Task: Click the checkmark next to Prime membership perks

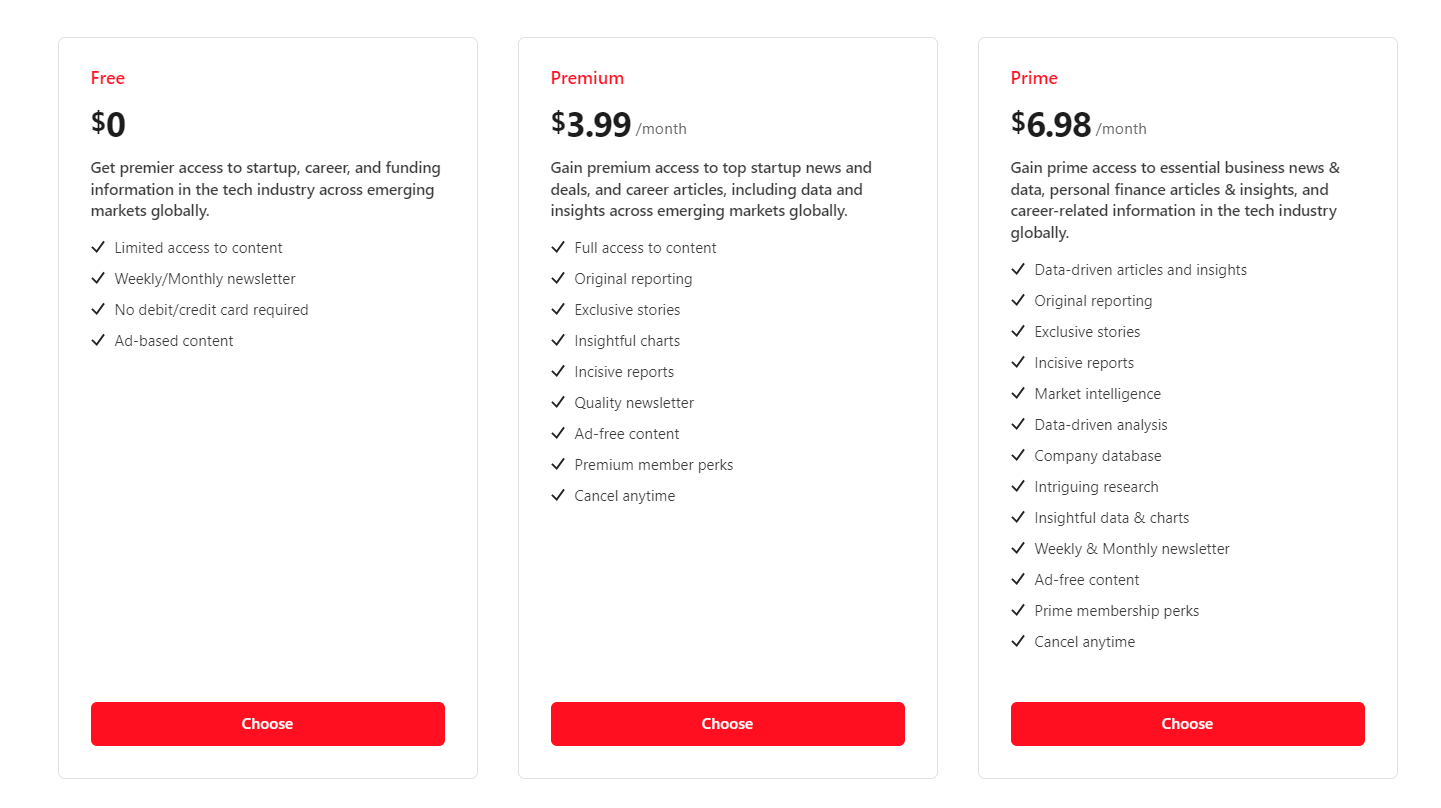Action: [x=1018, y=610]
